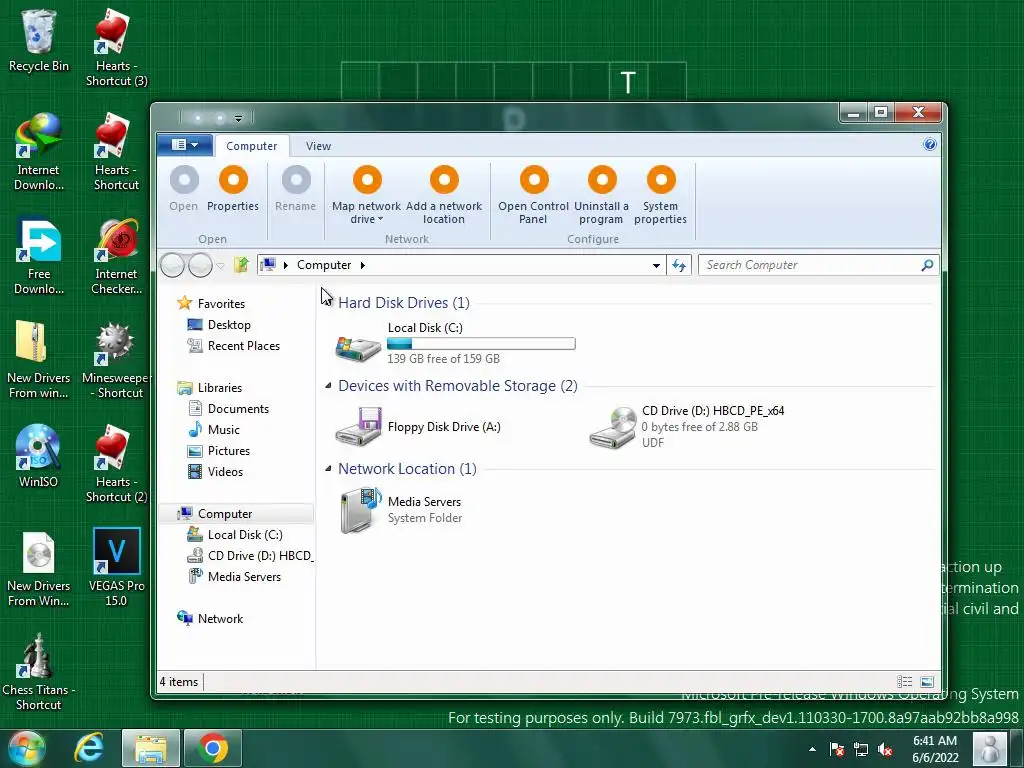Image resolution: width=1024 pixels, height=768 pixels.
Task: Select Computer in navigation pane
Action: tap(236, 513)
